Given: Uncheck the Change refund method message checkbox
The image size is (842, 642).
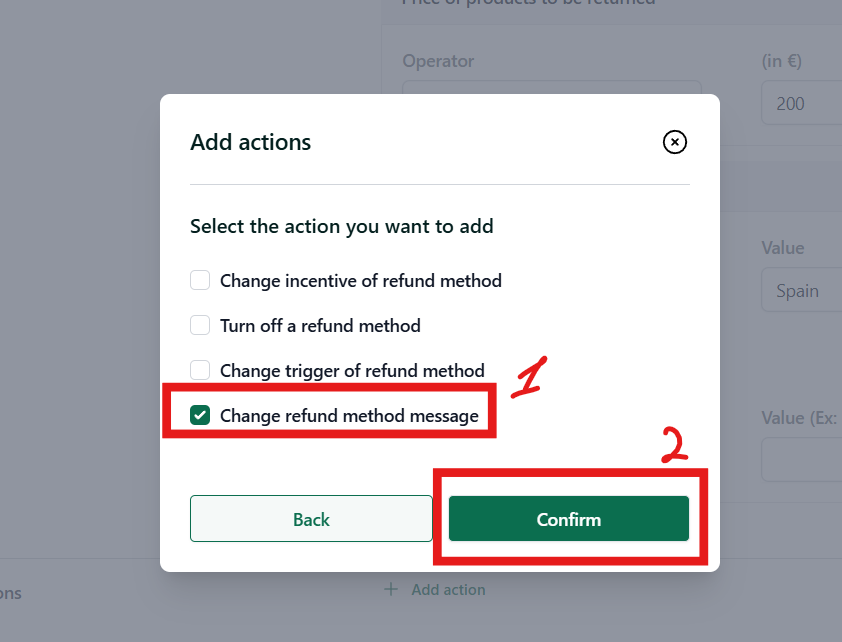Looking at the screenshot, I should pyautogui.click(x=200, y=415).
